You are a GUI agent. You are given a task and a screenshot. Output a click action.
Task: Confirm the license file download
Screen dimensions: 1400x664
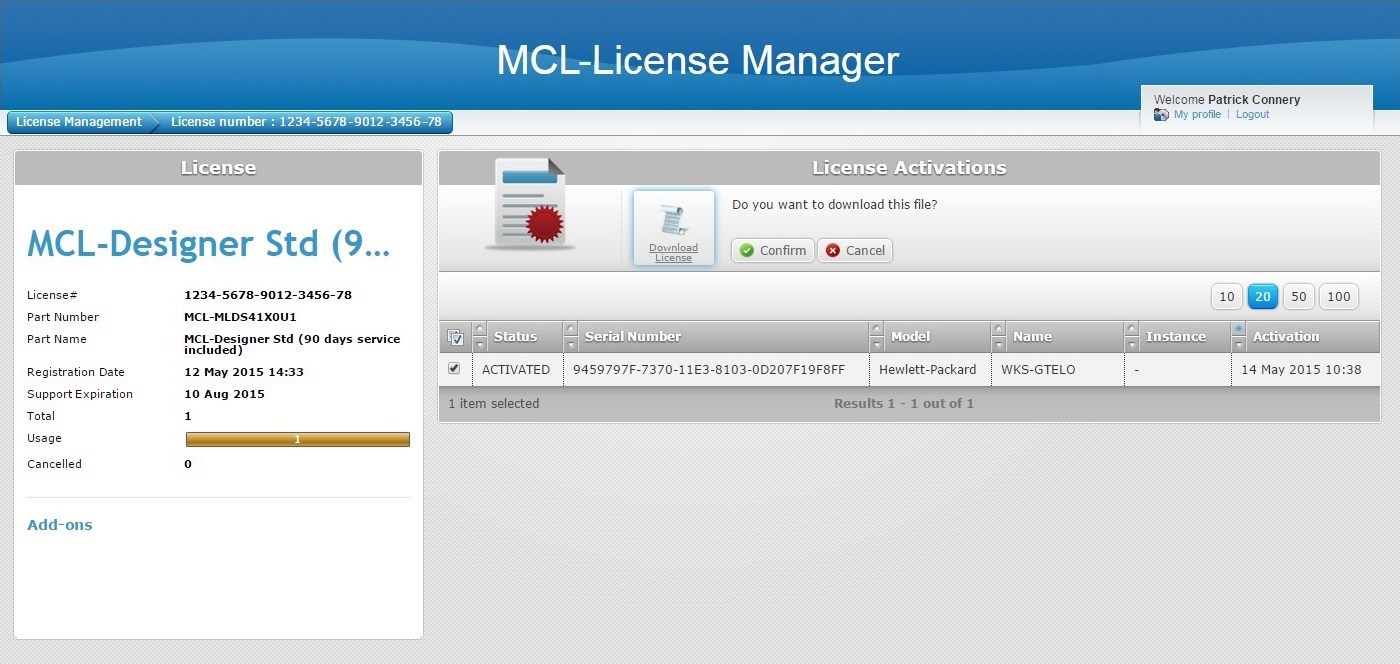point(773,251)
